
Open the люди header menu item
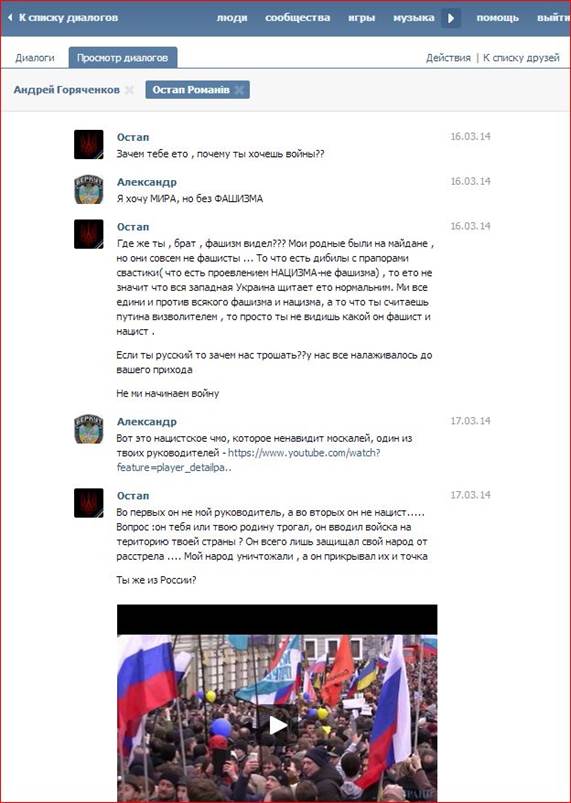pyautogui.click(x=232, y=18)
